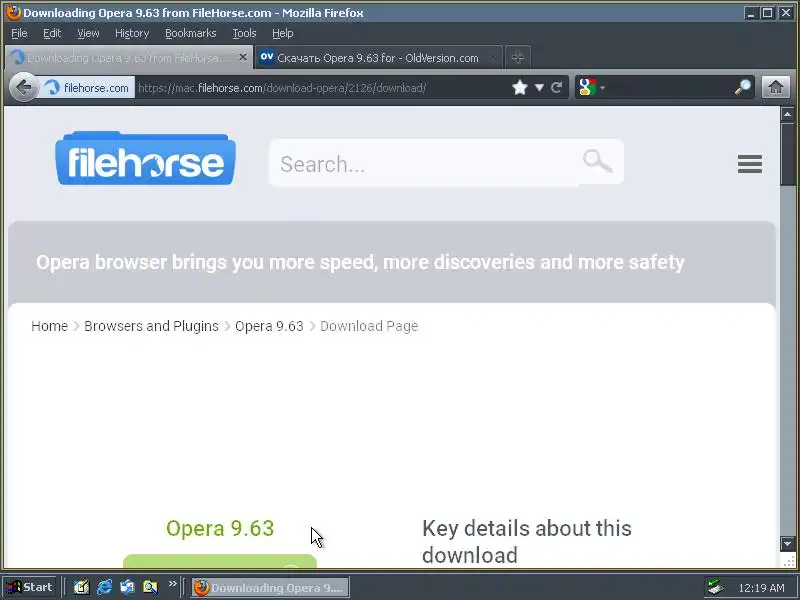
Task: Click the Opera browser brings you more speed headline
Action: (360, 262)
